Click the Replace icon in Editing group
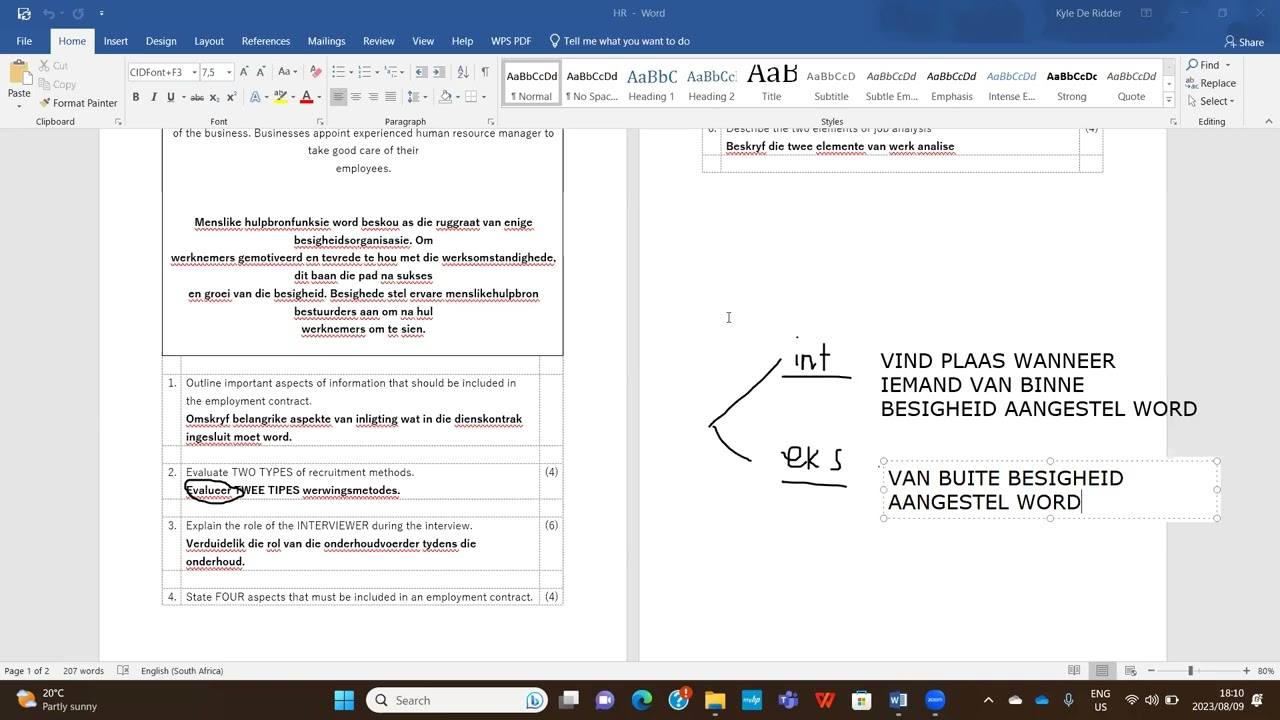The width and height of the screenshot is (1280, 720). point(1211,83)
